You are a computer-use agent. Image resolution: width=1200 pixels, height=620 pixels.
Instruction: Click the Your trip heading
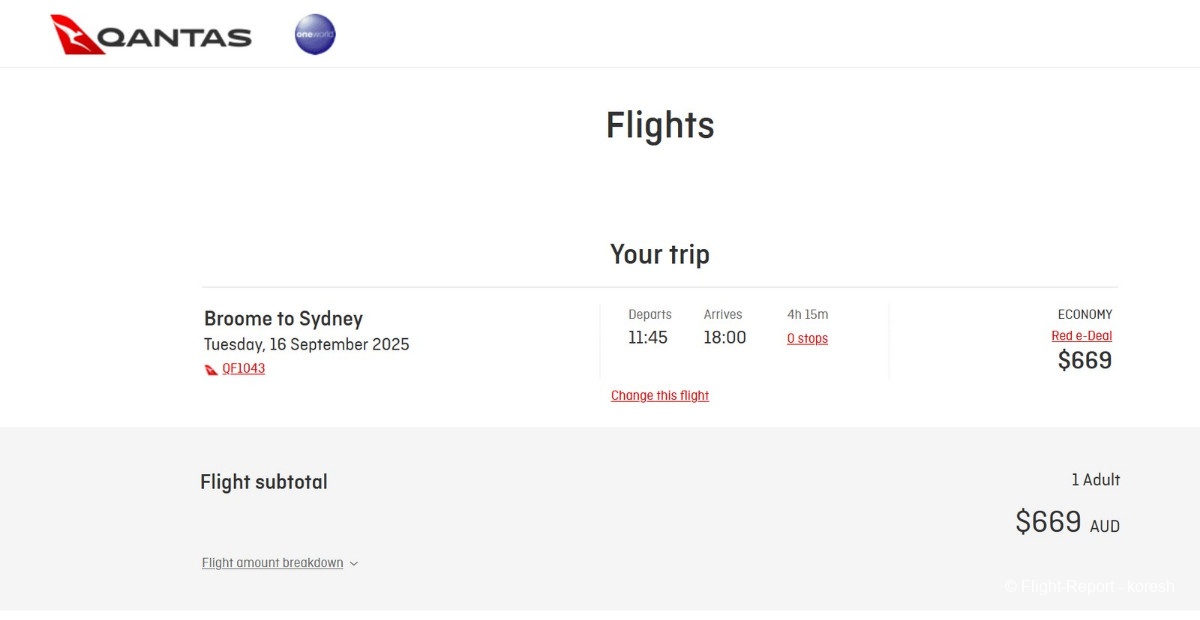click(x=660, y=254)
